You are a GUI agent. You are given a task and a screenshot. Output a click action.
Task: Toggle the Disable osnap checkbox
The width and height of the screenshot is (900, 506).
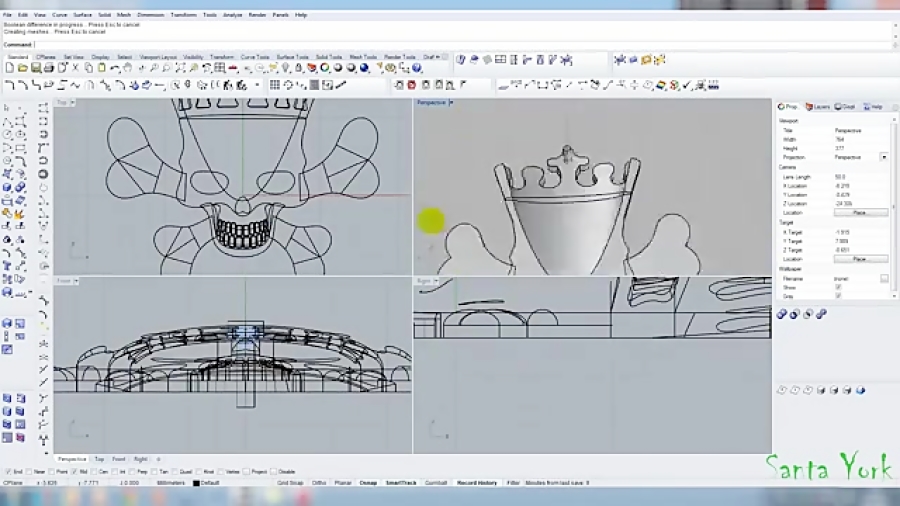click(x=273, y=472)
